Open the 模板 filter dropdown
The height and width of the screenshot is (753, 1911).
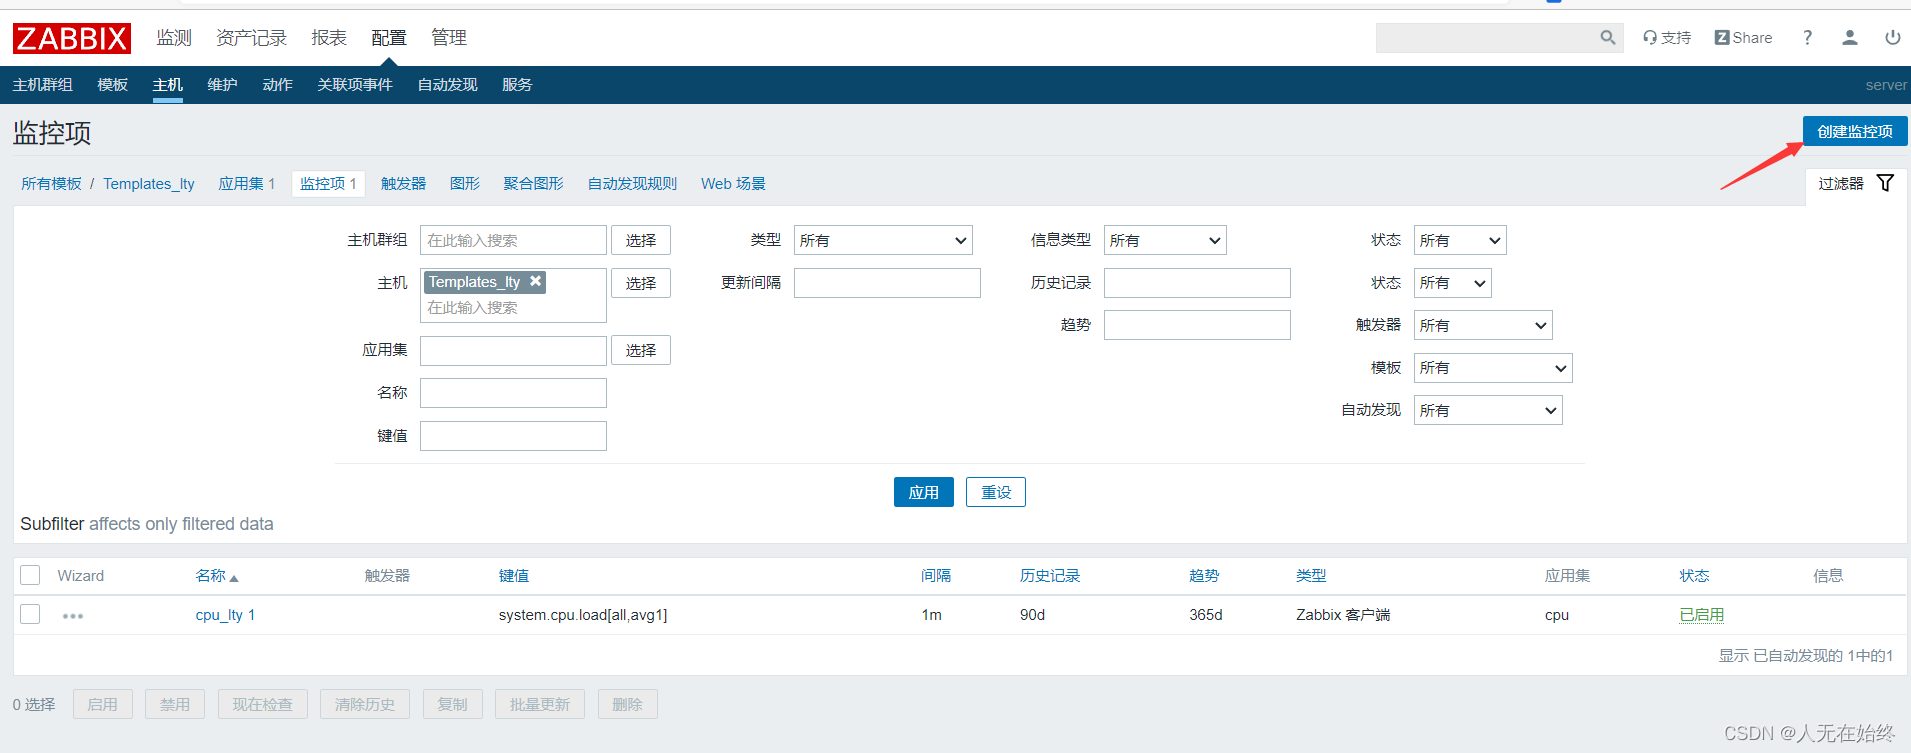coord(1493,368)
